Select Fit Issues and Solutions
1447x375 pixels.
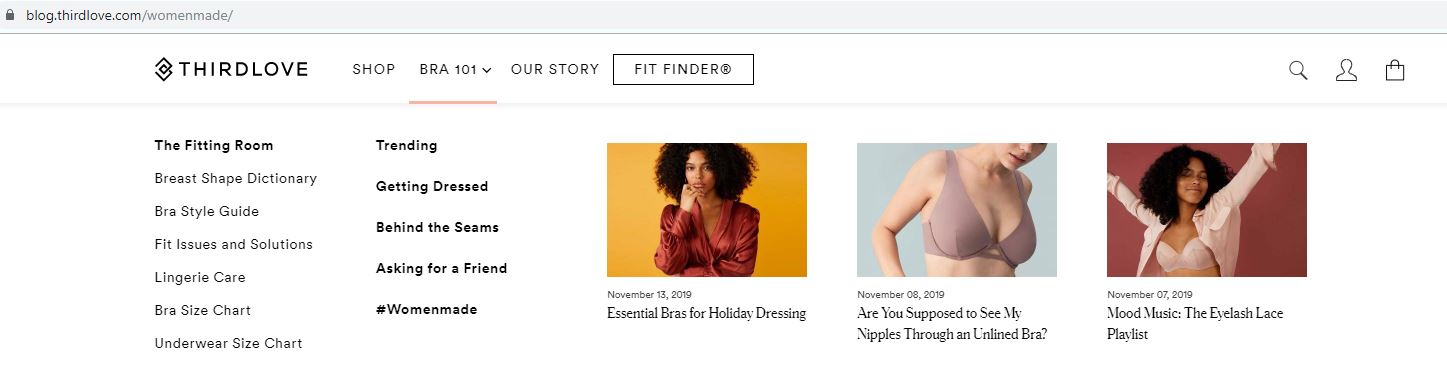tap(234, 244)
